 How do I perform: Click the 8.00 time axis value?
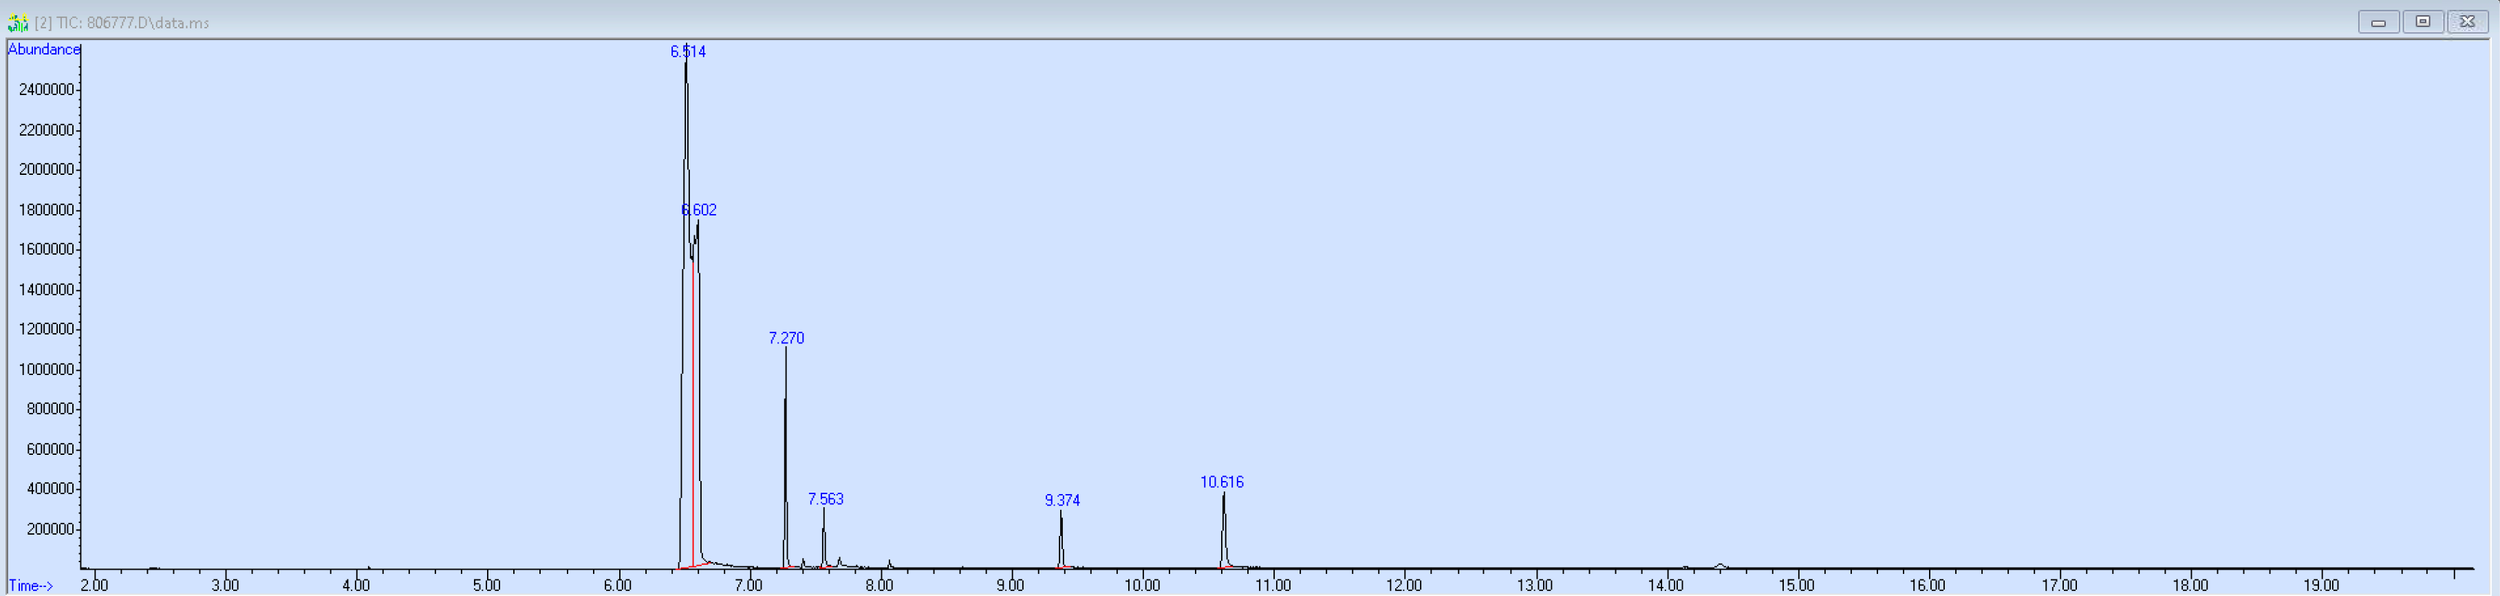(880, 586)
